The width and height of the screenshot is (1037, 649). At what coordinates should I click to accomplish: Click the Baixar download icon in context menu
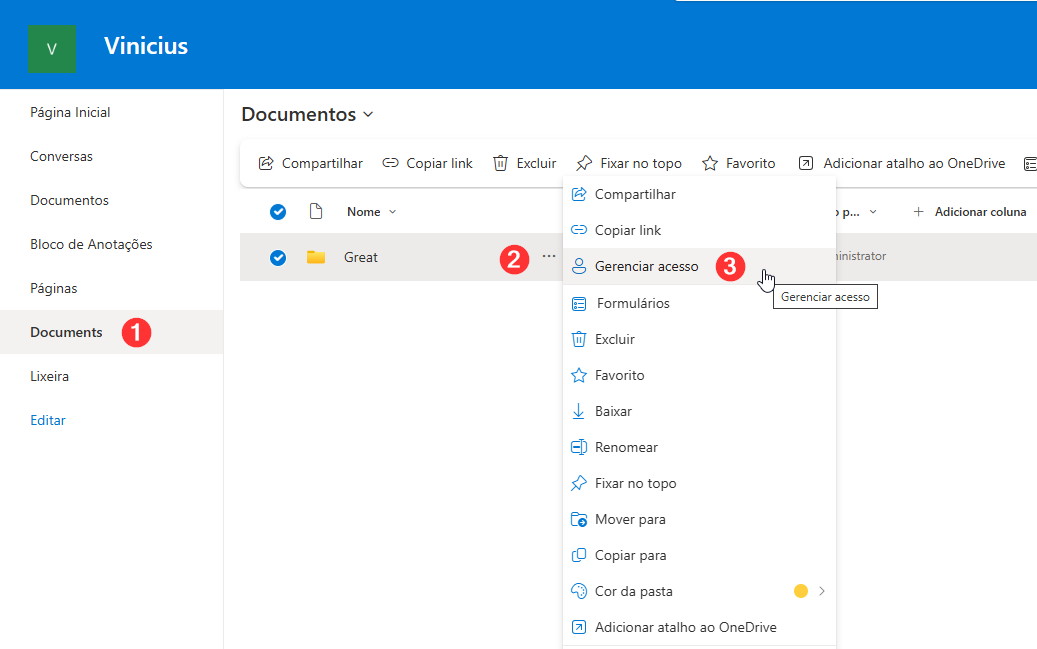coord(578,411)
